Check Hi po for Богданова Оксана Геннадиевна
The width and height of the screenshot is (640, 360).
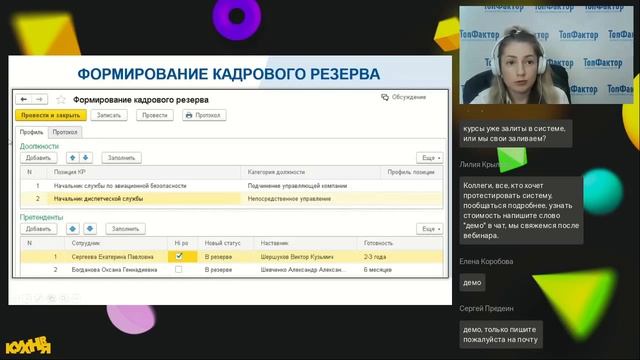[x=178, y=269]
